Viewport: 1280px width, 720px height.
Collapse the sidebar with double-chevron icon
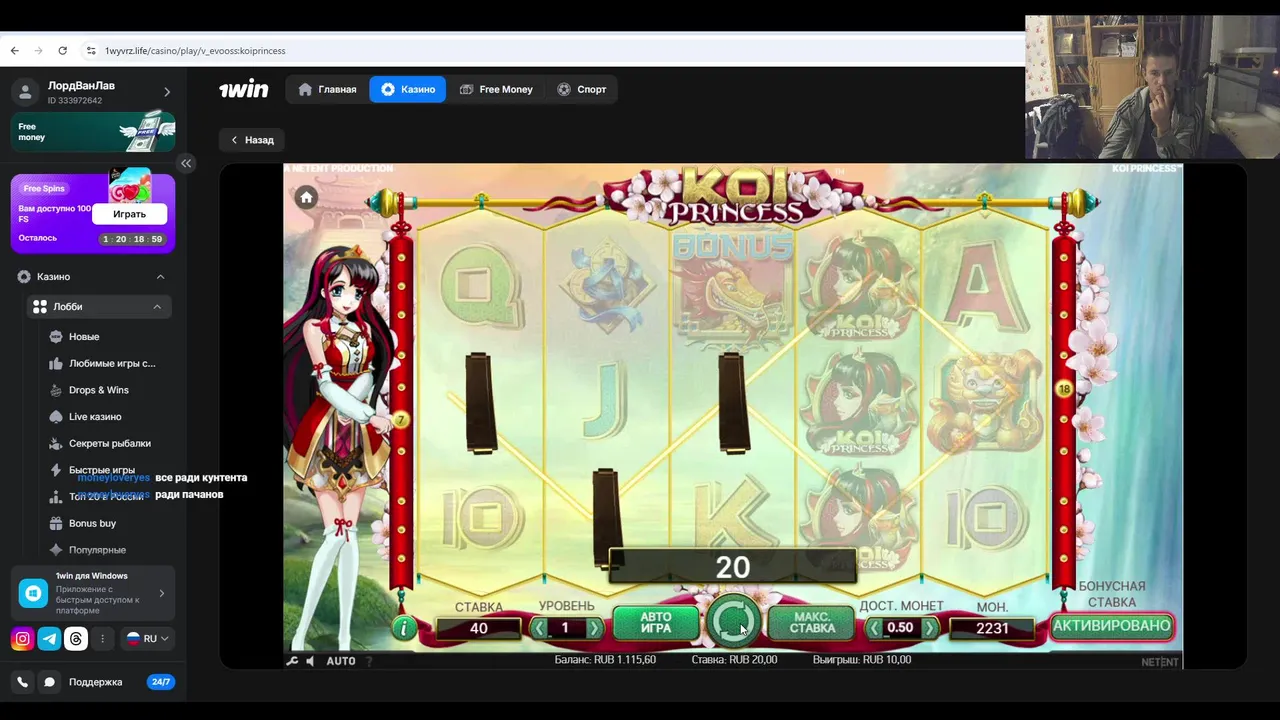pyautogui.click(x=186, y=163)
